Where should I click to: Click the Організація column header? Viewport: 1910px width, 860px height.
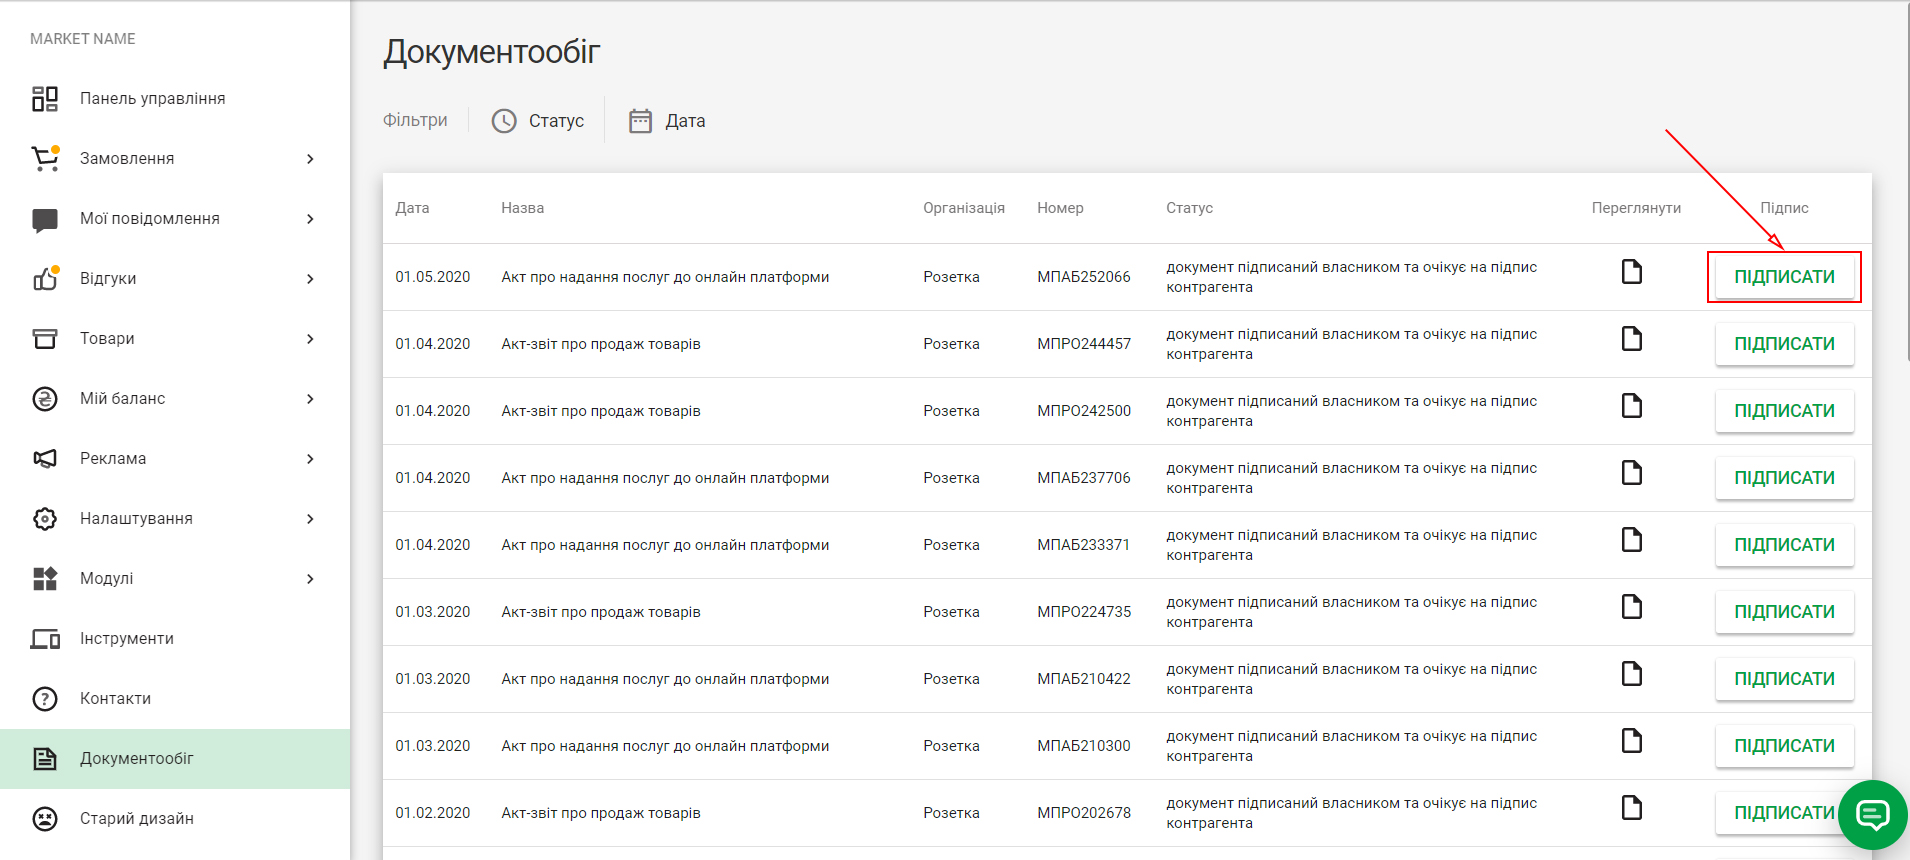pos(964,208)
